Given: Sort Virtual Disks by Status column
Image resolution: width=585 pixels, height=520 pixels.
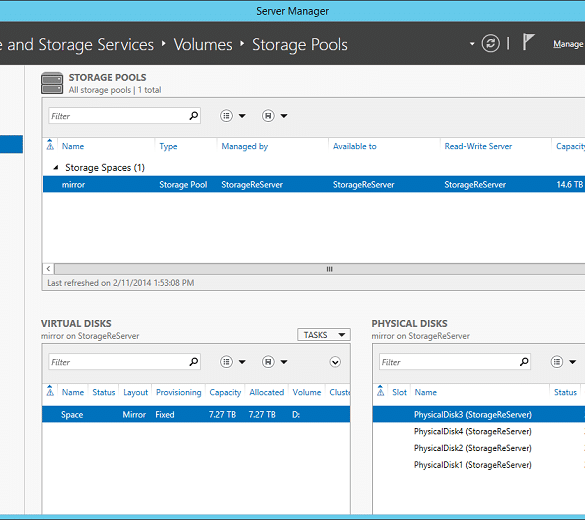Looking at the screenshot, I should coord(104,392).
